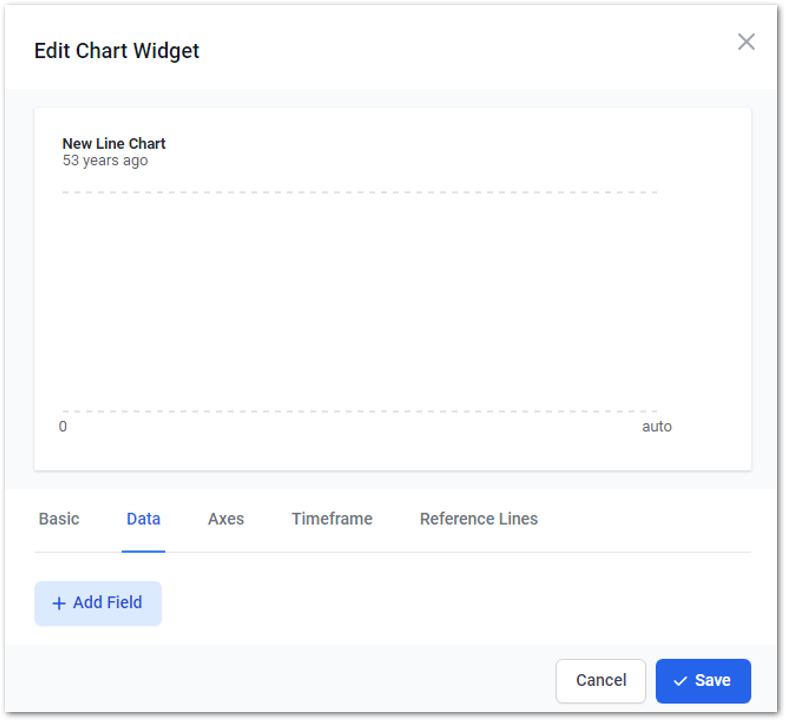Open the Reference Lines tab
The width and height of the screenshot is (786, 721).
coord(478,519)
